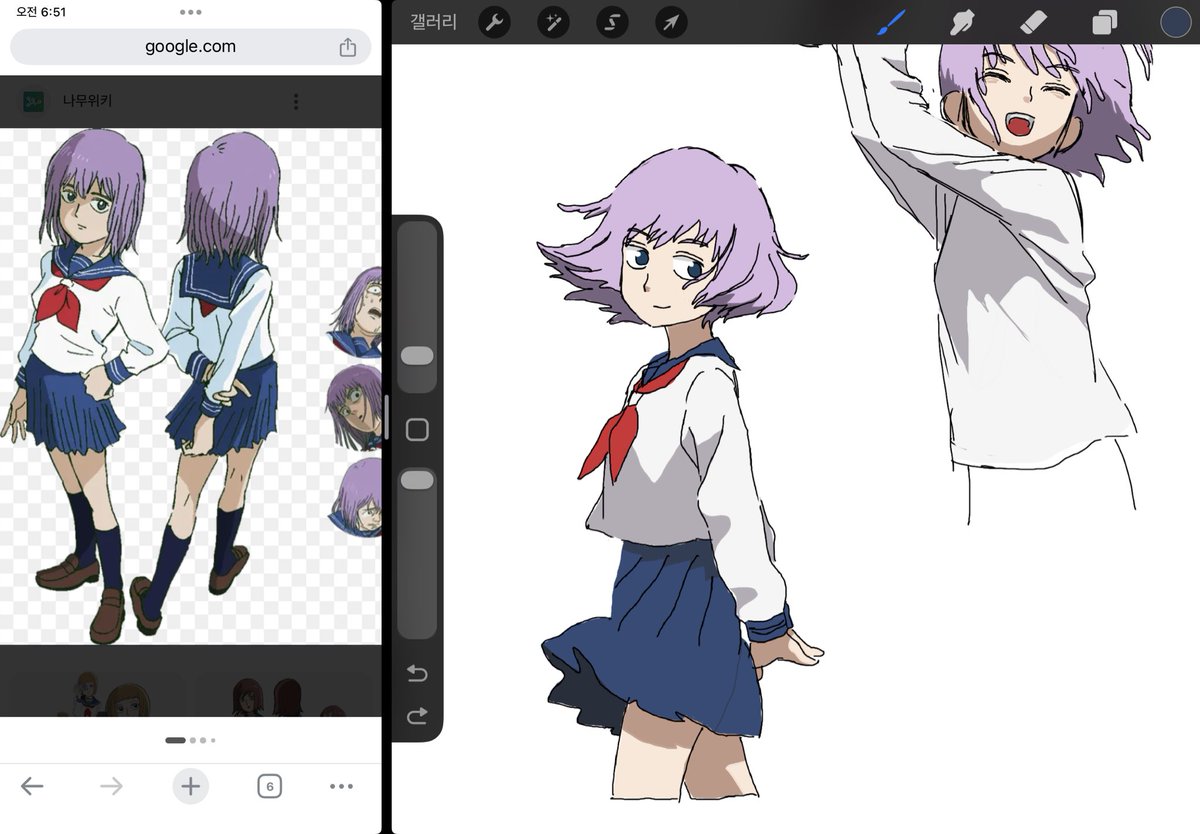Open the Layers panel

point(1105,22)
